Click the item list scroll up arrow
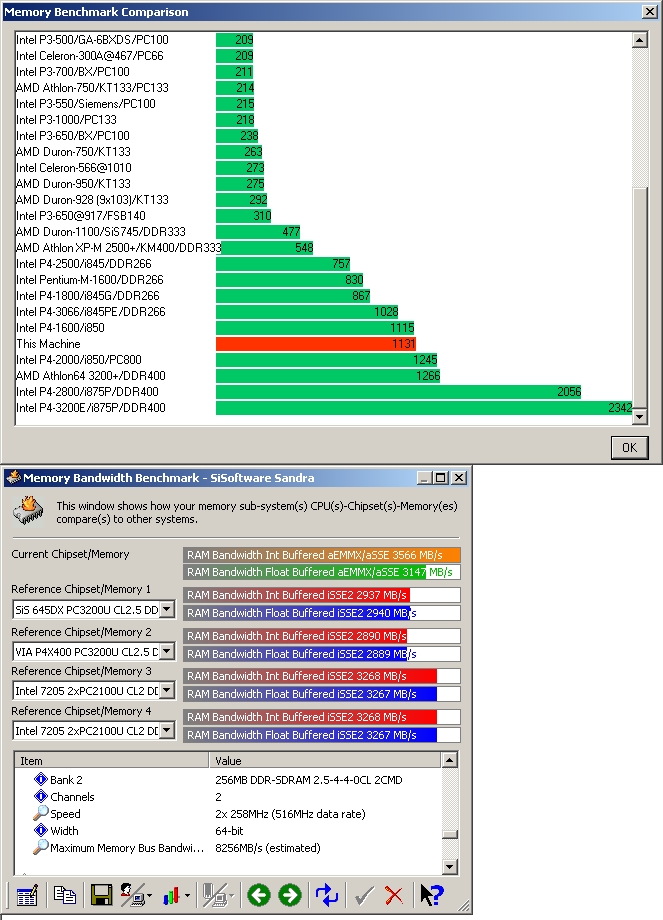 tap(449, 760)
